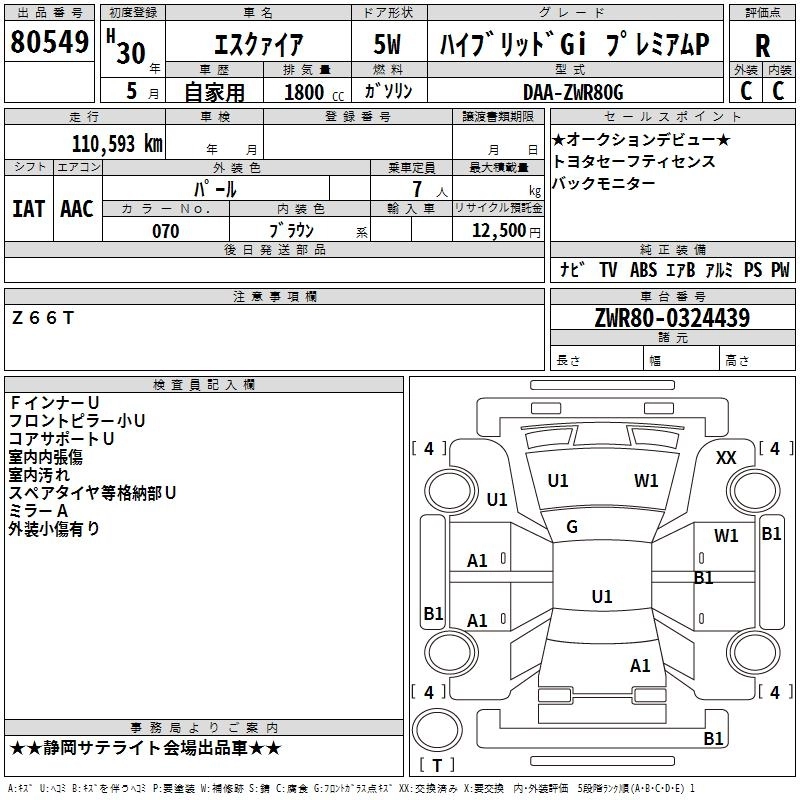This screenshot has width=800, height=800.
Task: Click the PW equipment label
Action: click(x=779, y=270)
